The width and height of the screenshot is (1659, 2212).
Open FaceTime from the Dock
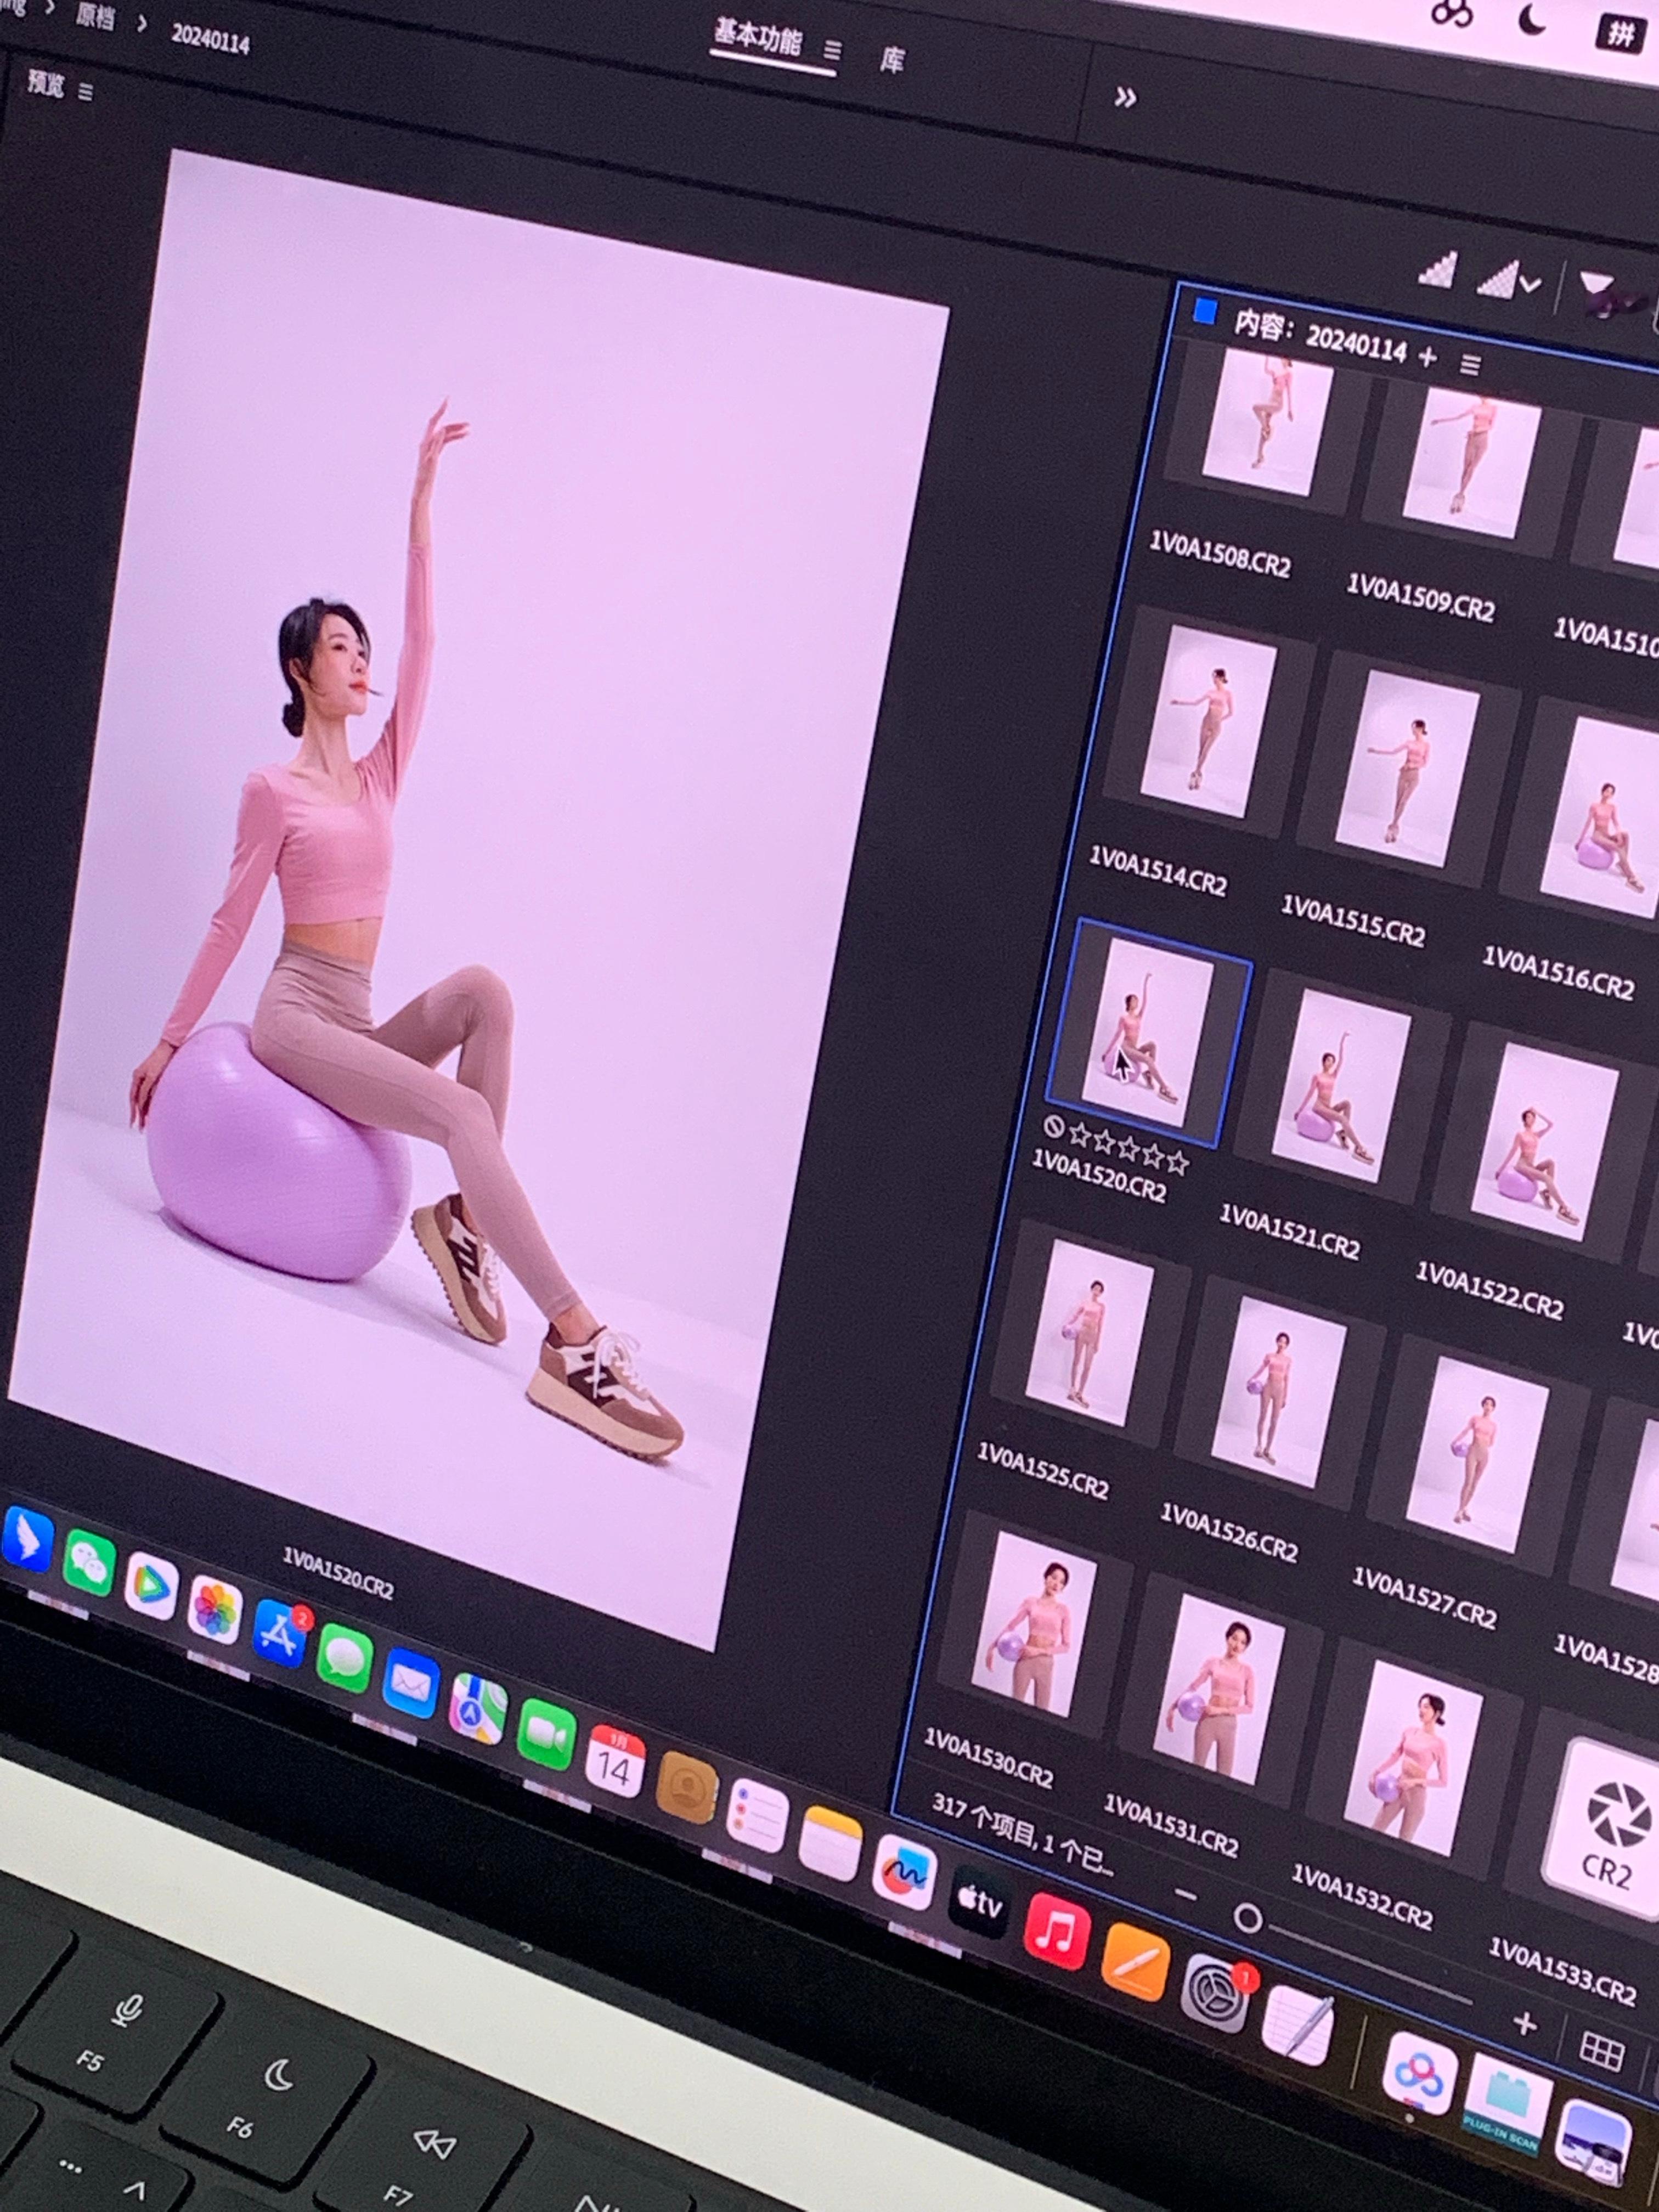(x=547, y=1736)
